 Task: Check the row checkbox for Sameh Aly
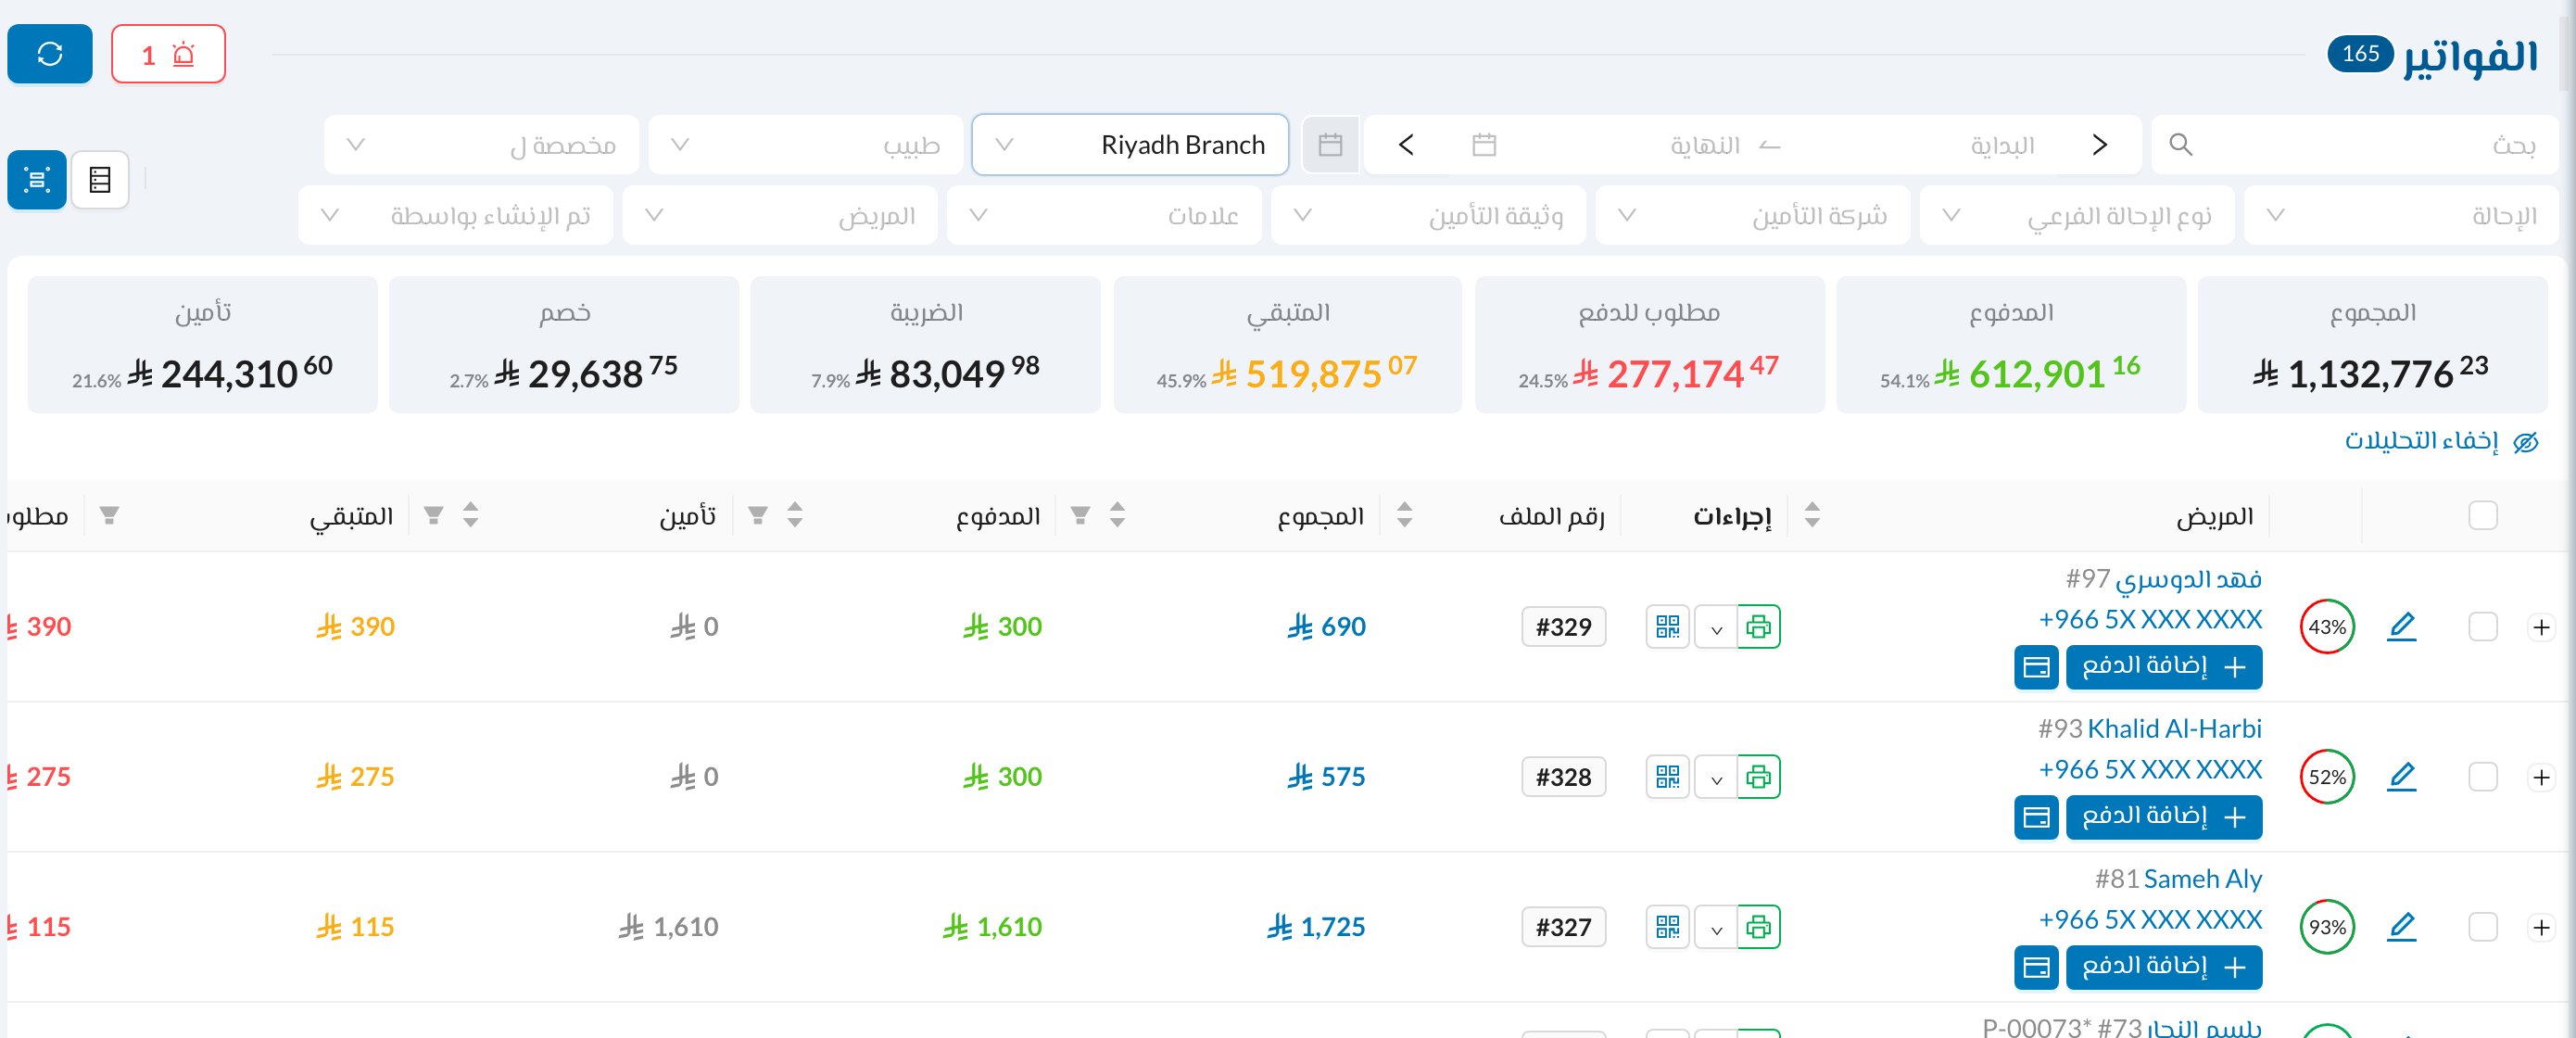click(x=2483, y=927)
